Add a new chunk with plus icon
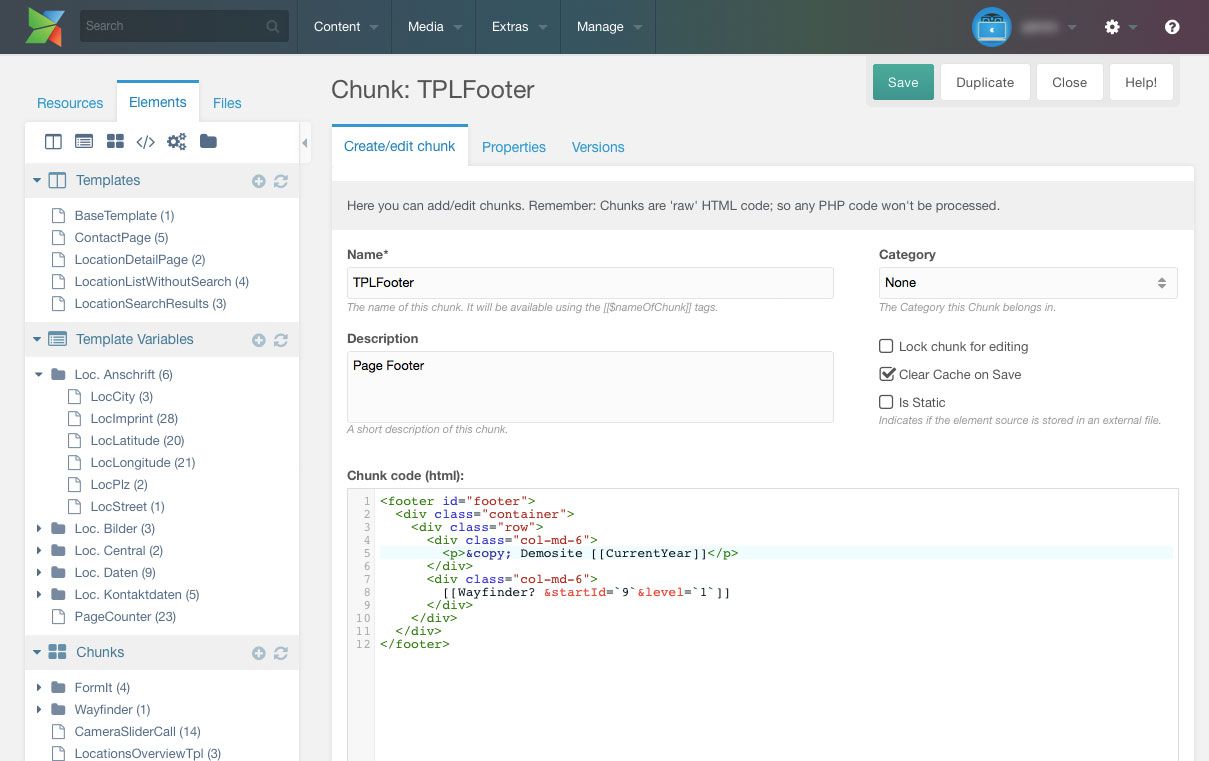Image resolution: width=1209 pixels, height=761 pixels. [259, 653]
